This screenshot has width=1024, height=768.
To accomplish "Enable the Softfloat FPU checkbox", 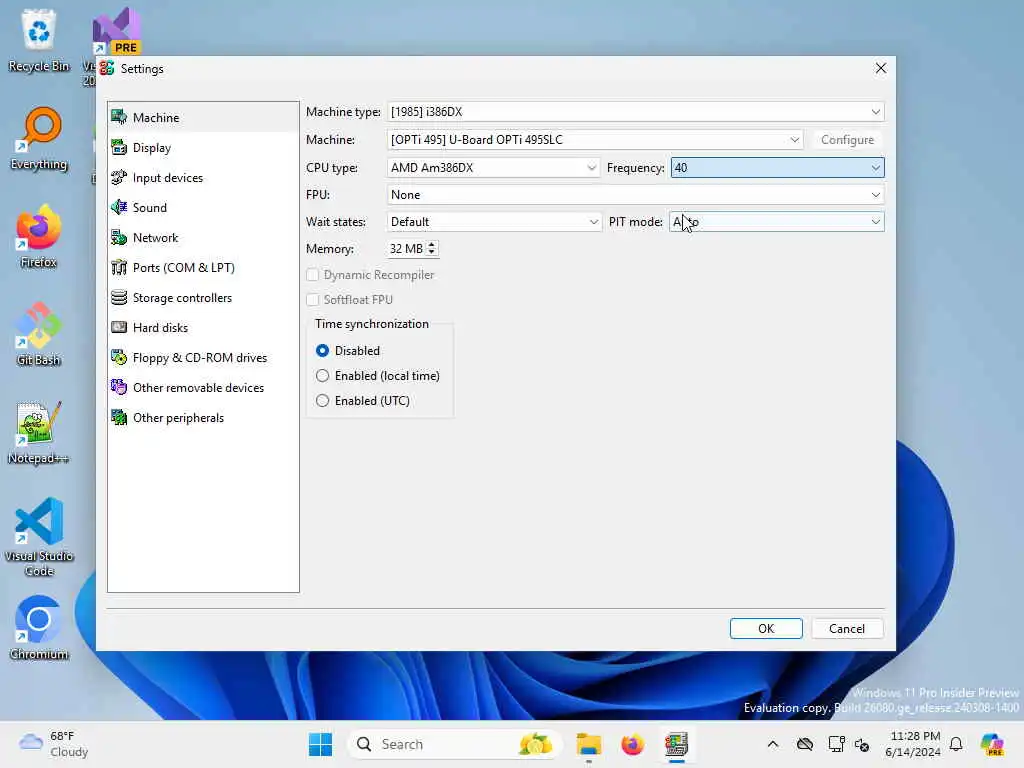I will click(x=313, y=300).
